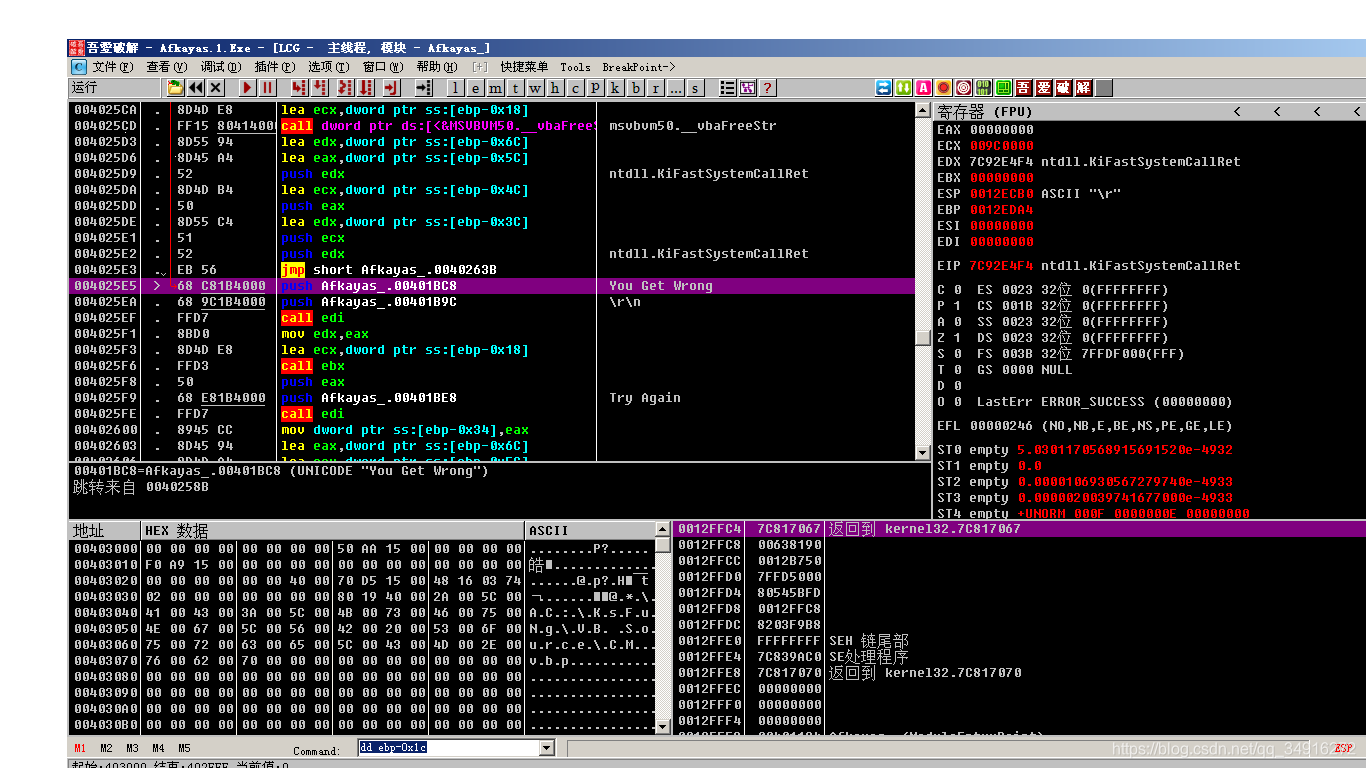Click the HEX 数据 column header
Image resolution: width=1366 pixels, height=768 pixels.
[334, 530]
